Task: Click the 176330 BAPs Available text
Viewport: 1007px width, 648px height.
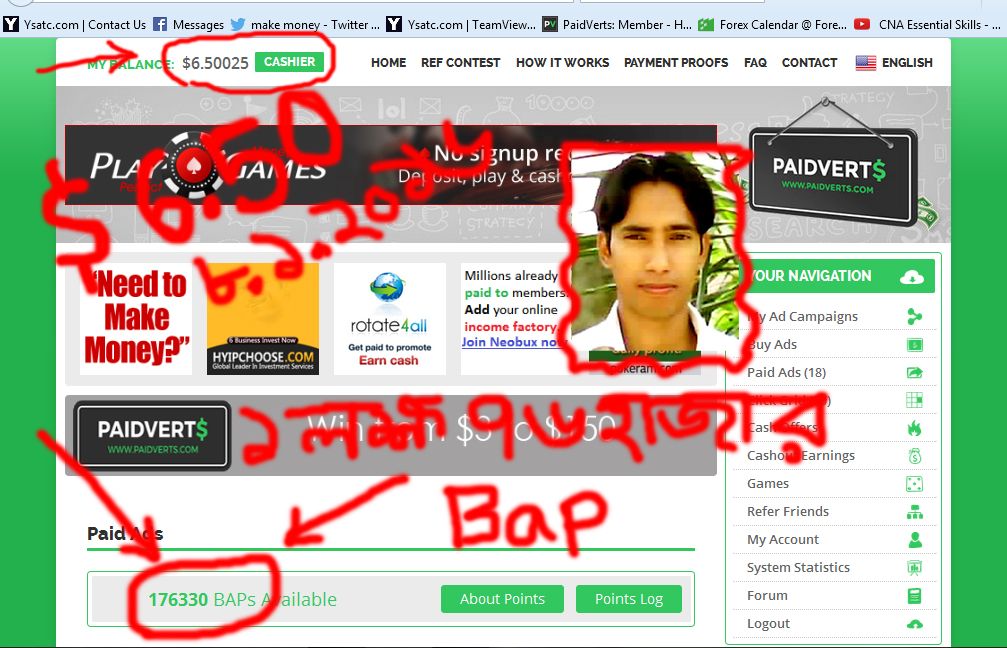Action: point(243,600)
